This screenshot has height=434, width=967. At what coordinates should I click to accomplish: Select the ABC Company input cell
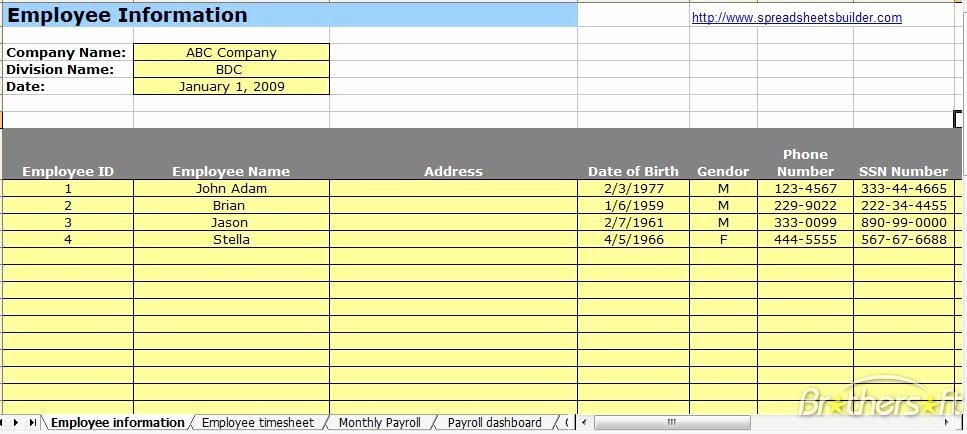click(x=231, y=52)
